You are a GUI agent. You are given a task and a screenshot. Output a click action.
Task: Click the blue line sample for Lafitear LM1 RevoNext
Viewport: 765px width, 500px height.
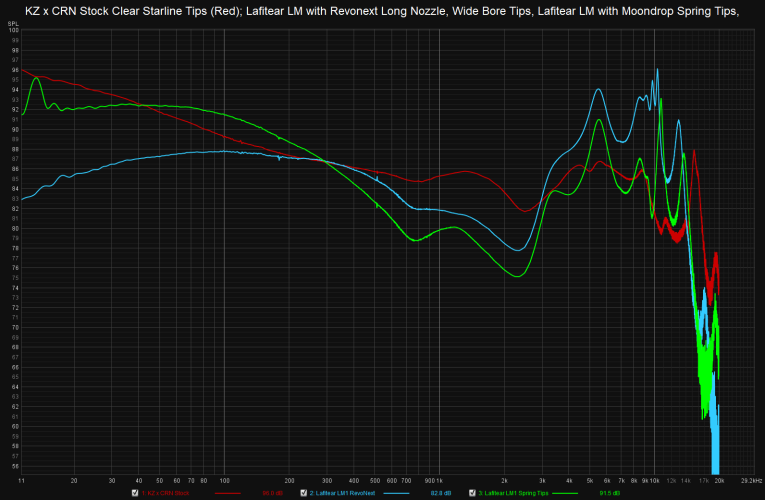pos(396,493)
